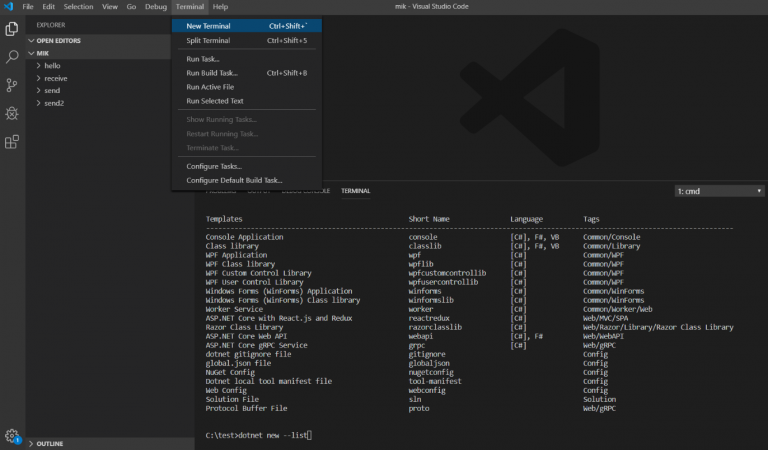Open the Debug view bug icon
768x450 pixels.
point(12,113)
